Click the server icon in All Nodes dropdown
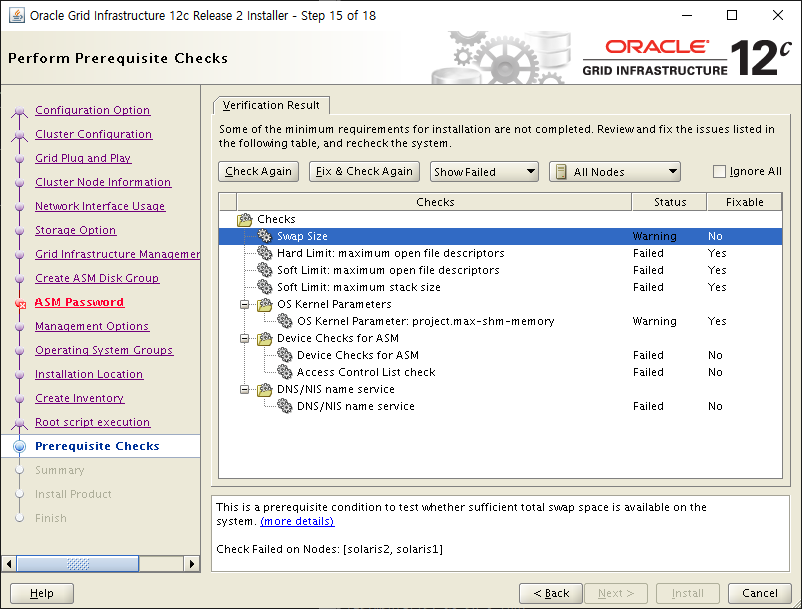Image resolution: width=802 pixels, height=609 pixels. 561,172
